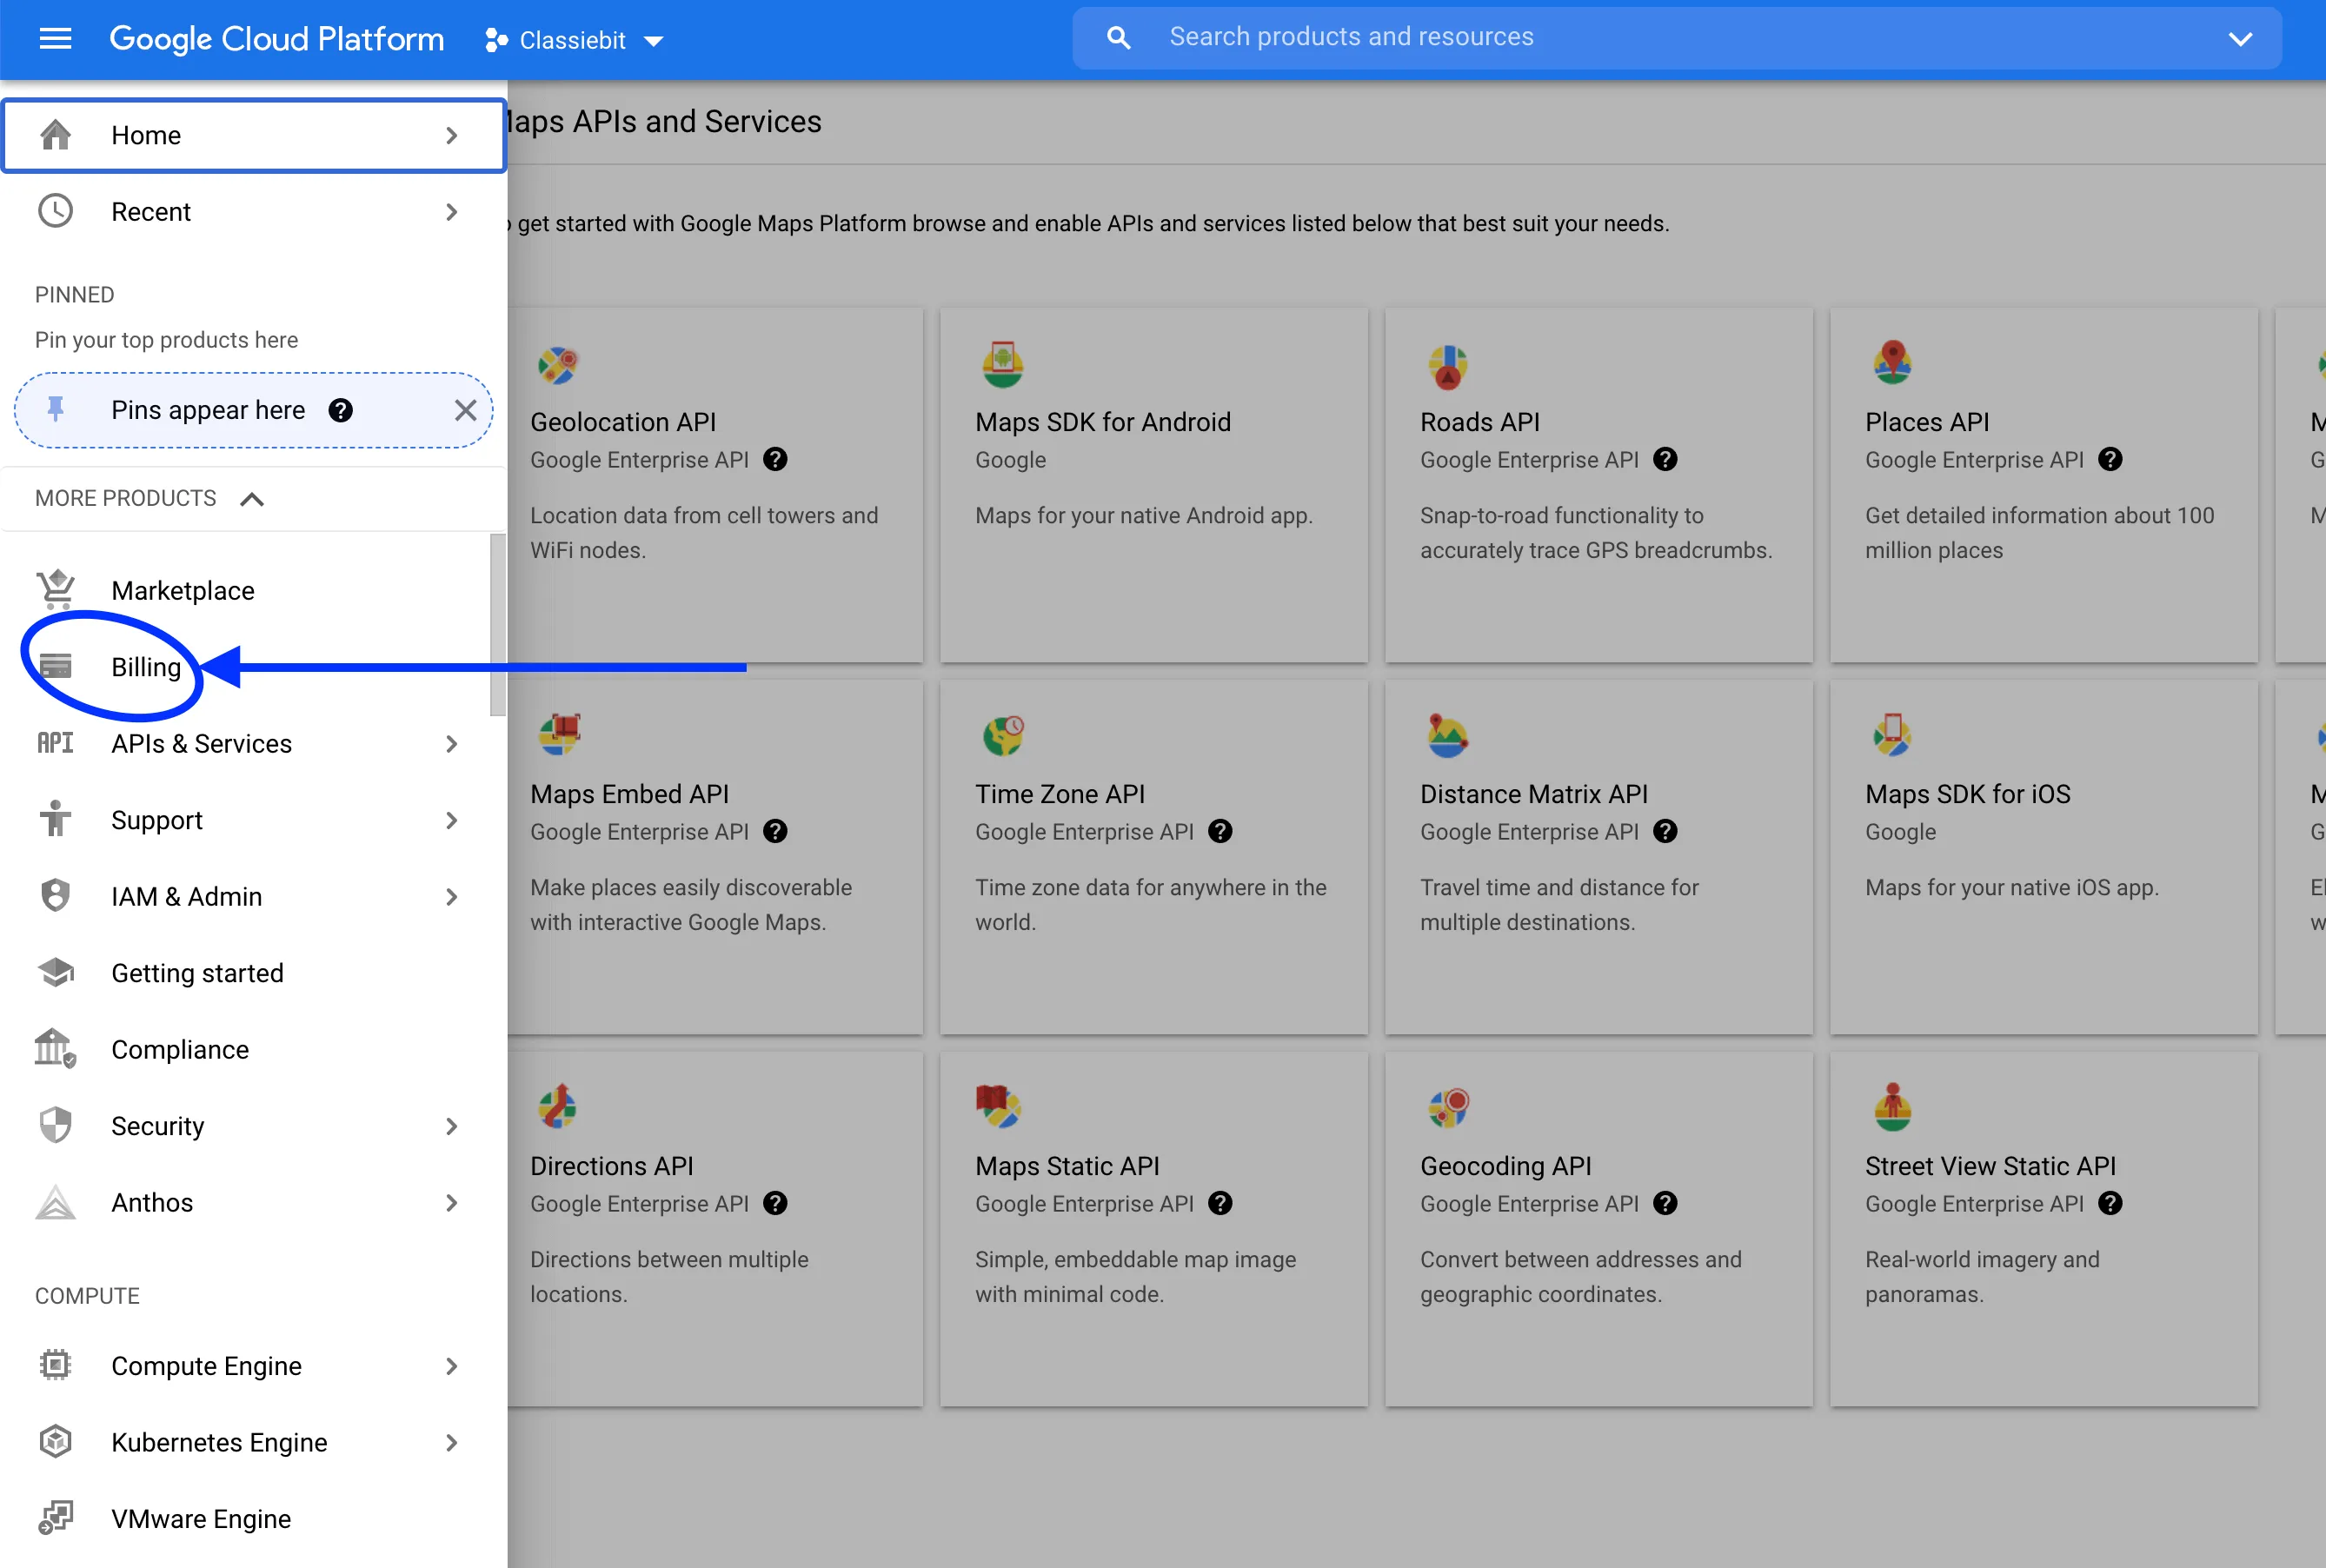Open Recent from the navigation menu
Image resolution: width=2326 pixels, height=1568 pixels.
tap(151, 211)
